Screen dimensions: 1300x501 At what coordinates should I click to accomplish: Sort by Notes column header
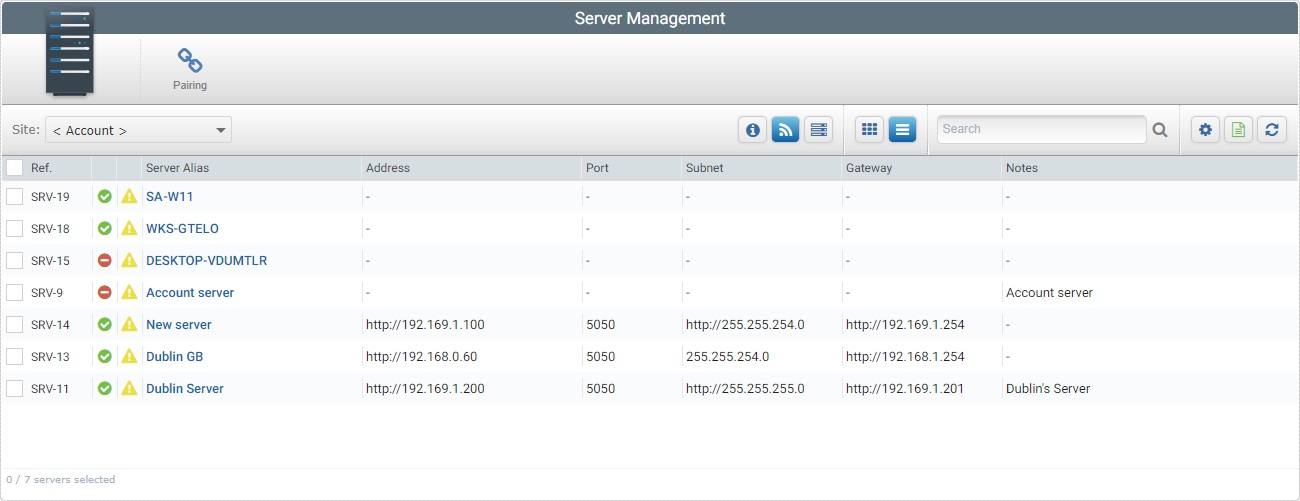point(1022,168)
